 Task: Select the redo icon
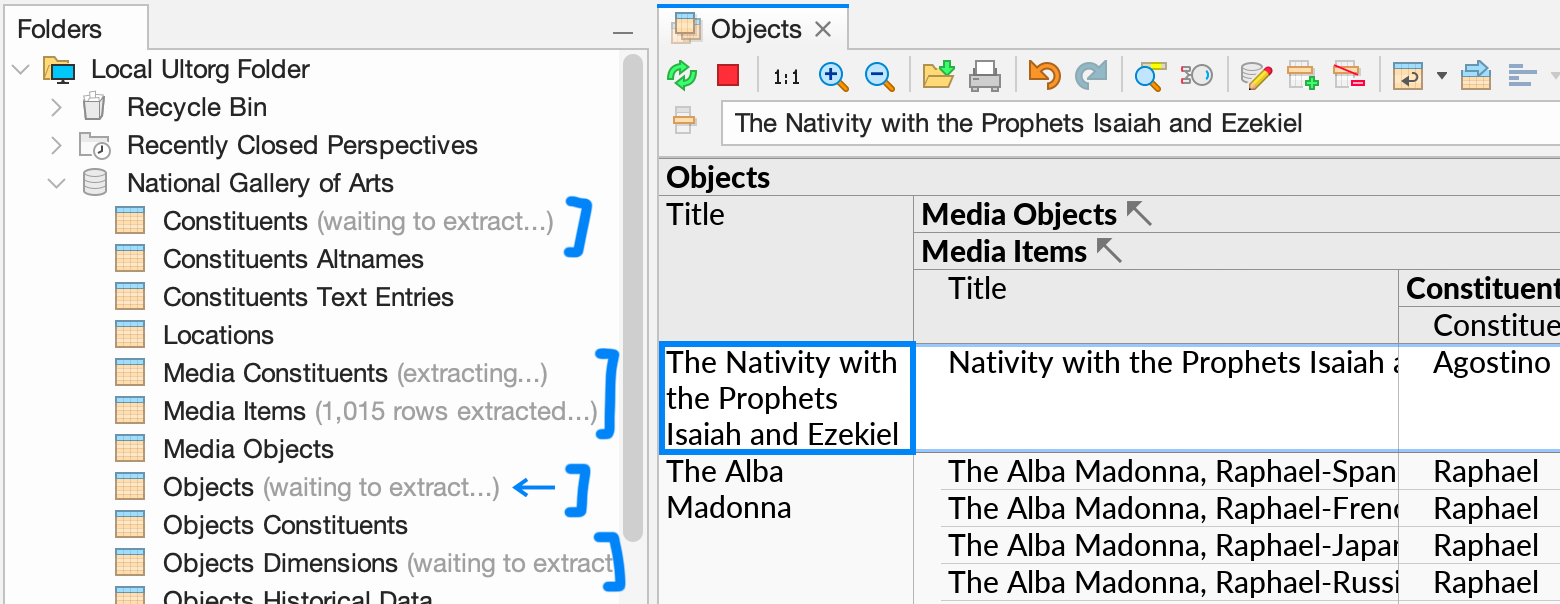(1090, 75)
